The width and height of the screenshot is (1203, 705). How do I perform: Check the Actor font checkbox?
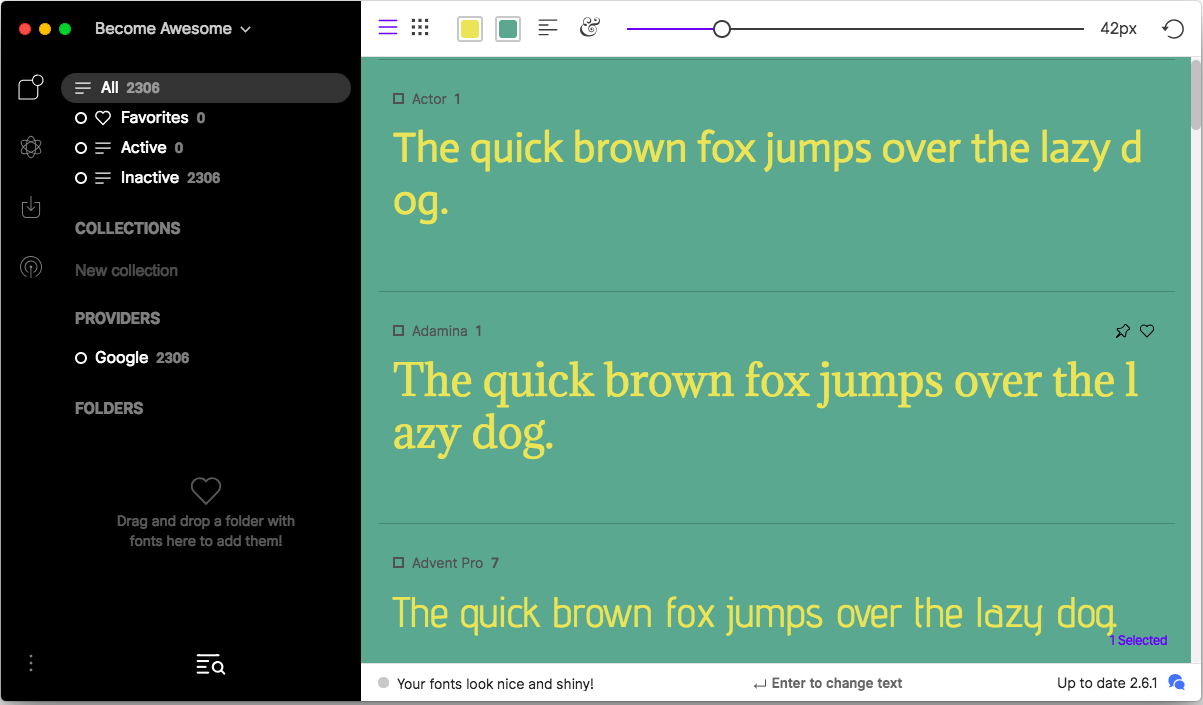tap(398, 99)
